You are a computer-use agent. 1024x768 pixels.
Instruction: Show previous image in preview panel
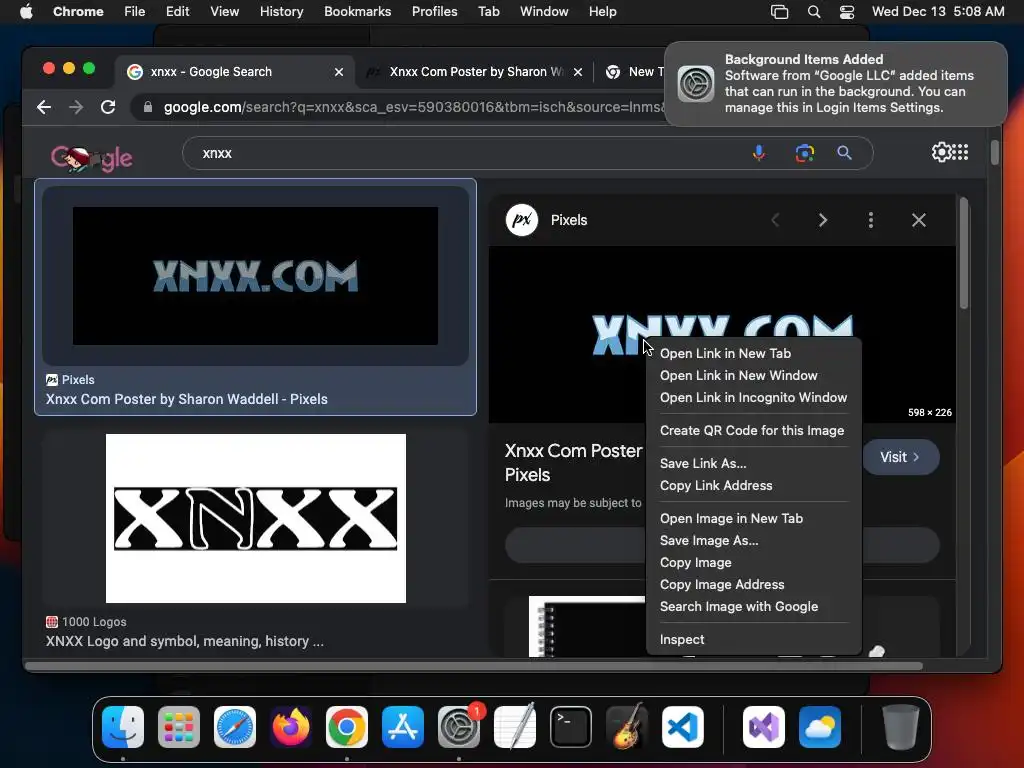[x=775, y=220]
